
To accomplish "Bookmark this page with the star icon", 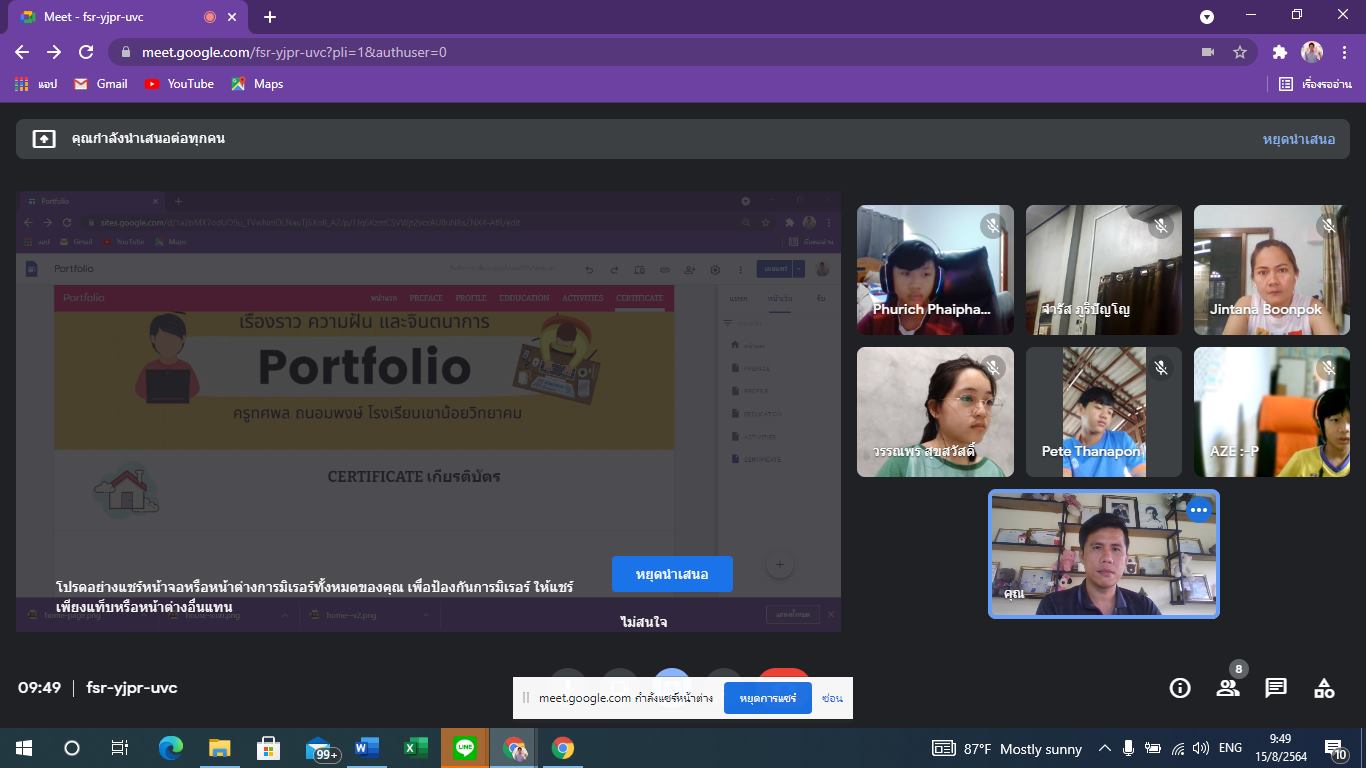I will coord(1240,52).
